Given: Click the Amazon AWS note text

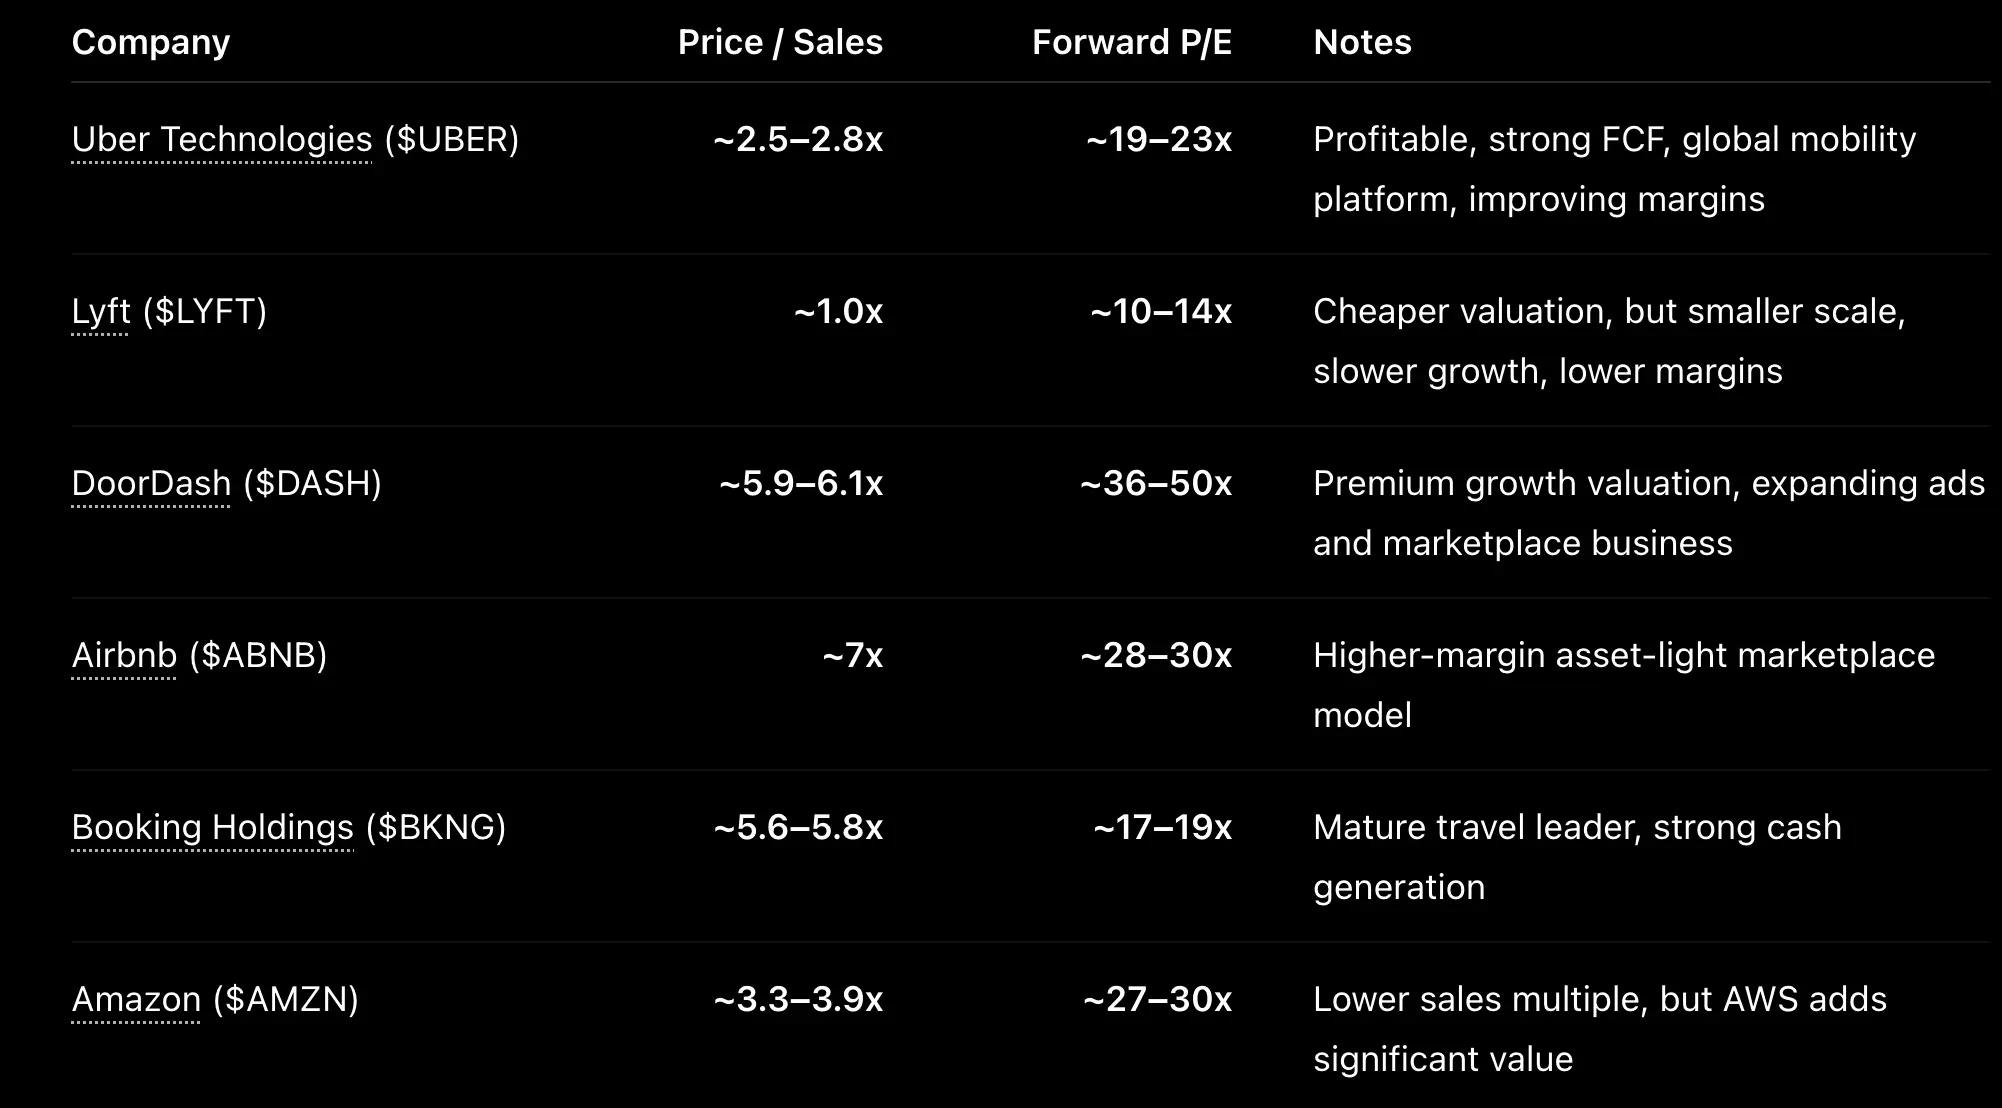Looking at the screenshot, I should click(x=1600, y=1029).
